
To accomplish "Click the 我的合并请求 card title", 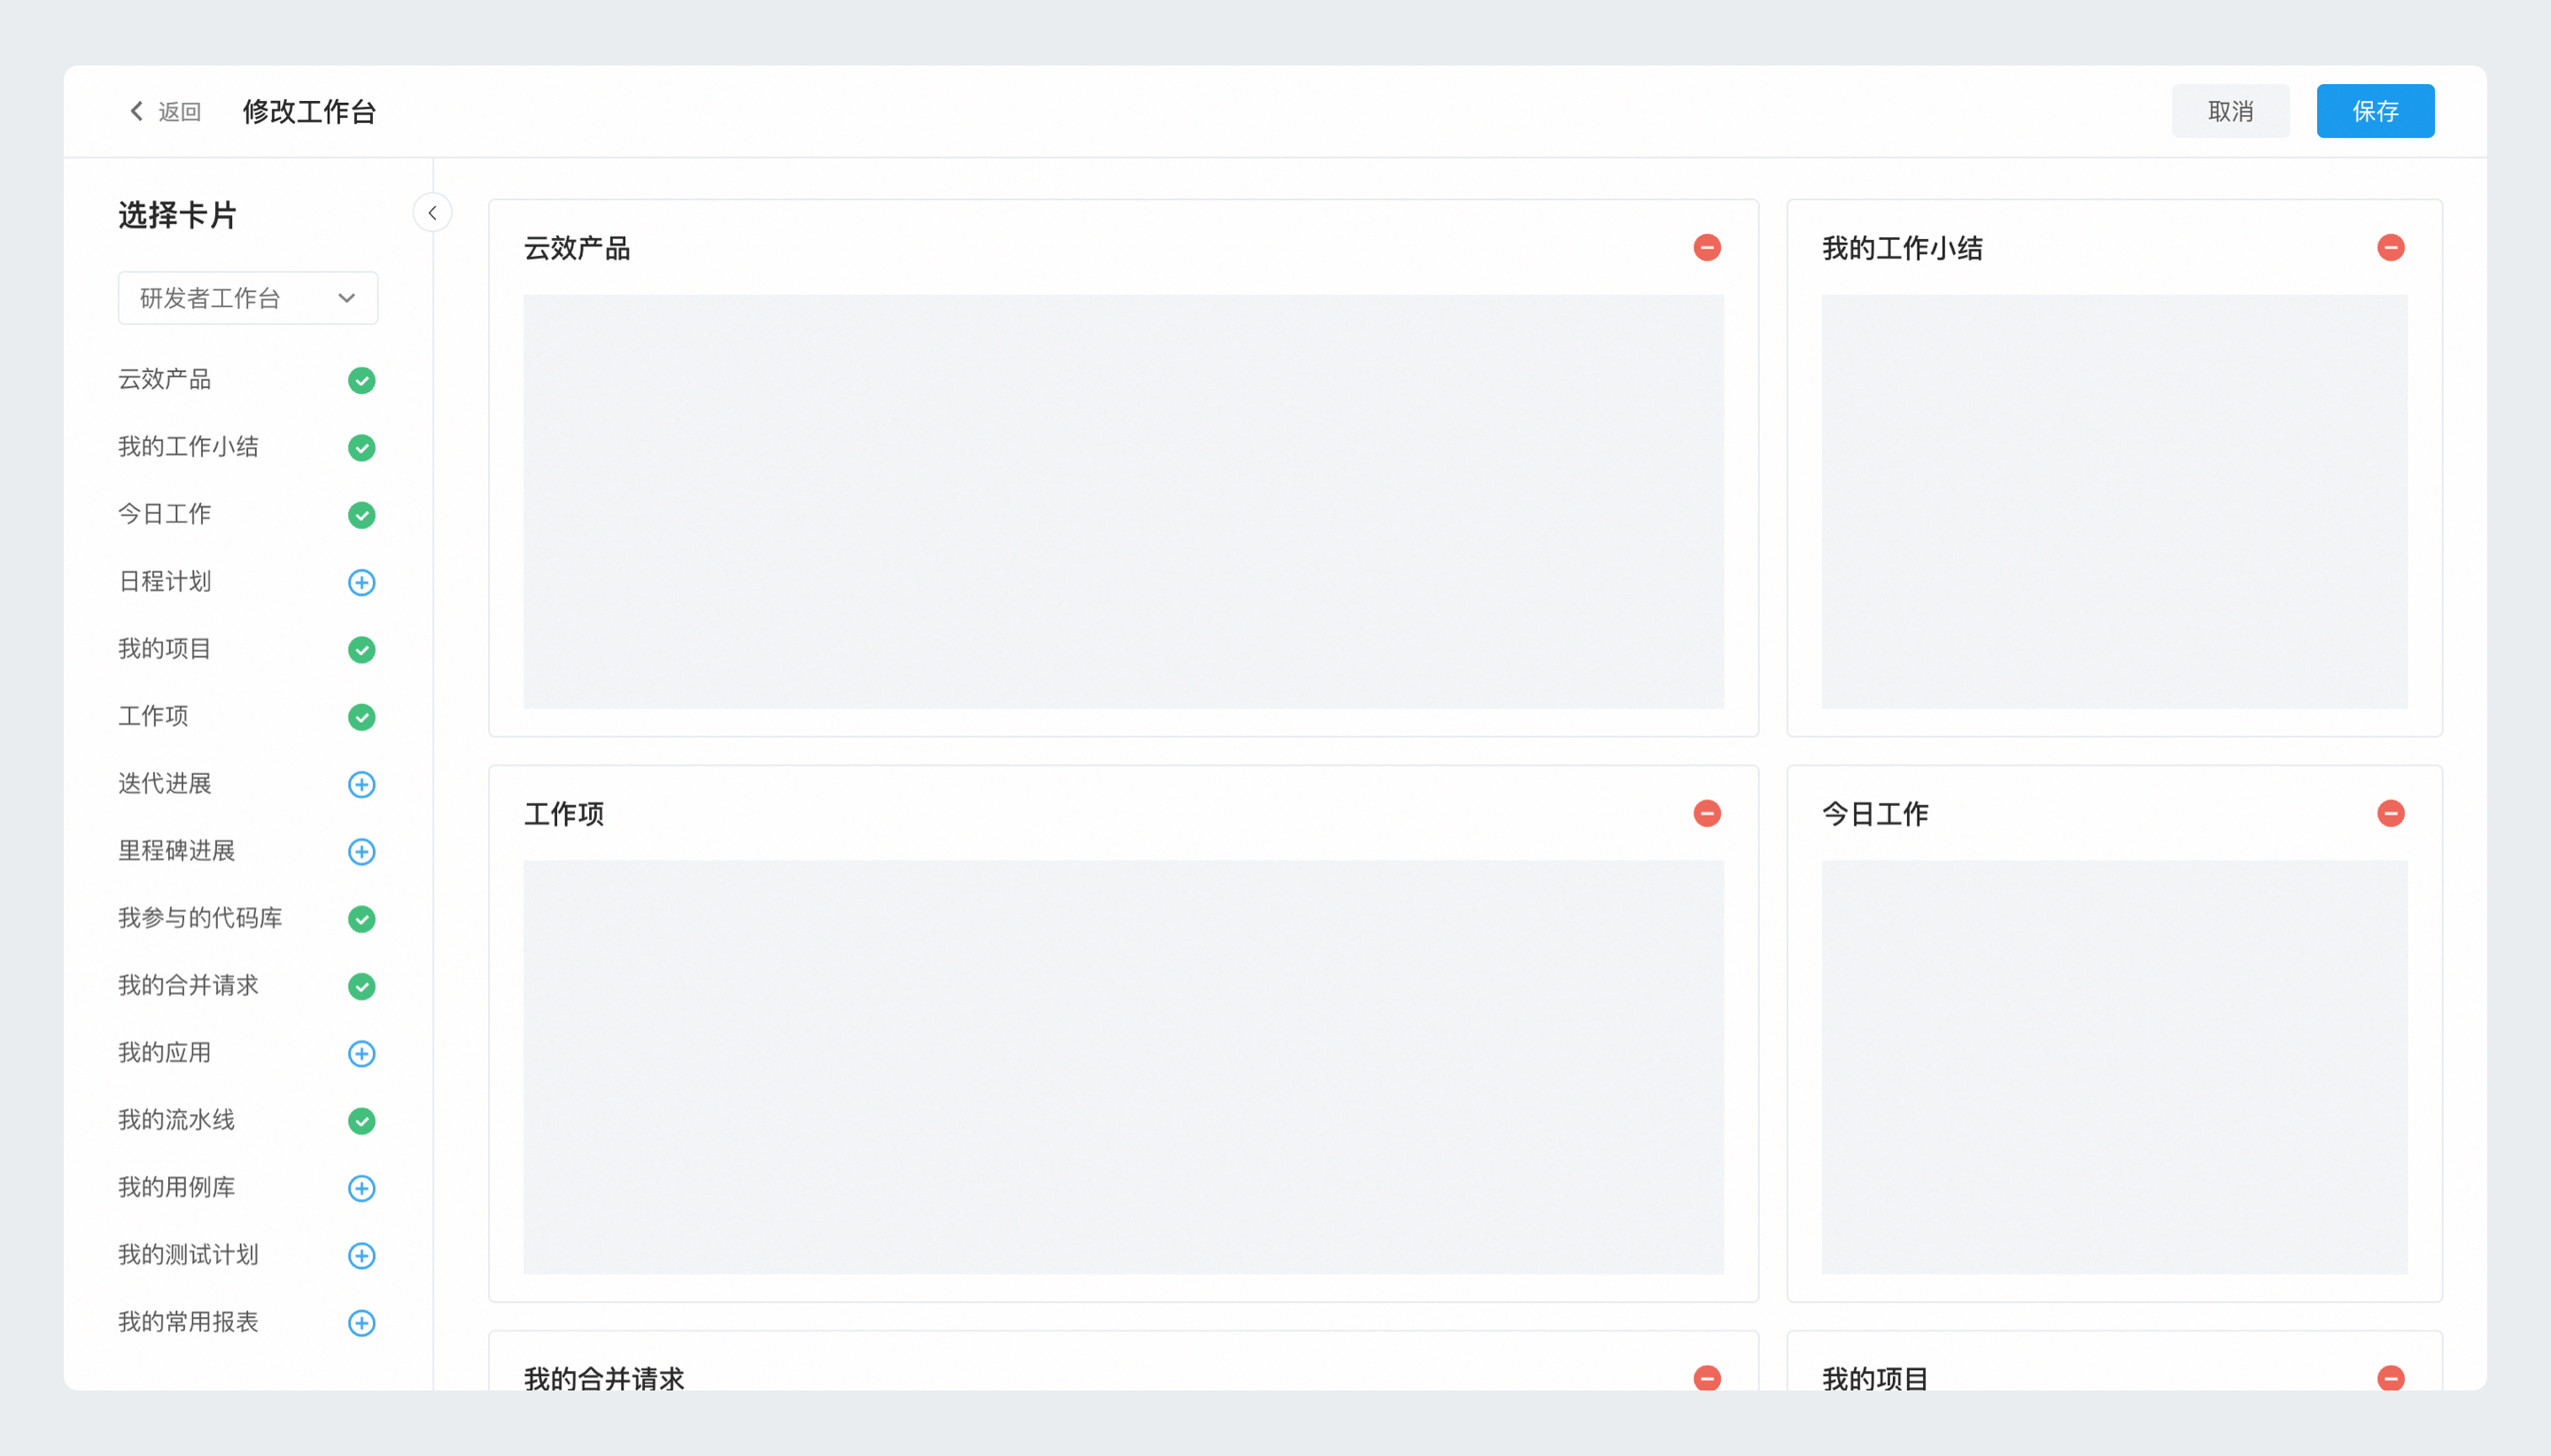I will click(604, 1379).
